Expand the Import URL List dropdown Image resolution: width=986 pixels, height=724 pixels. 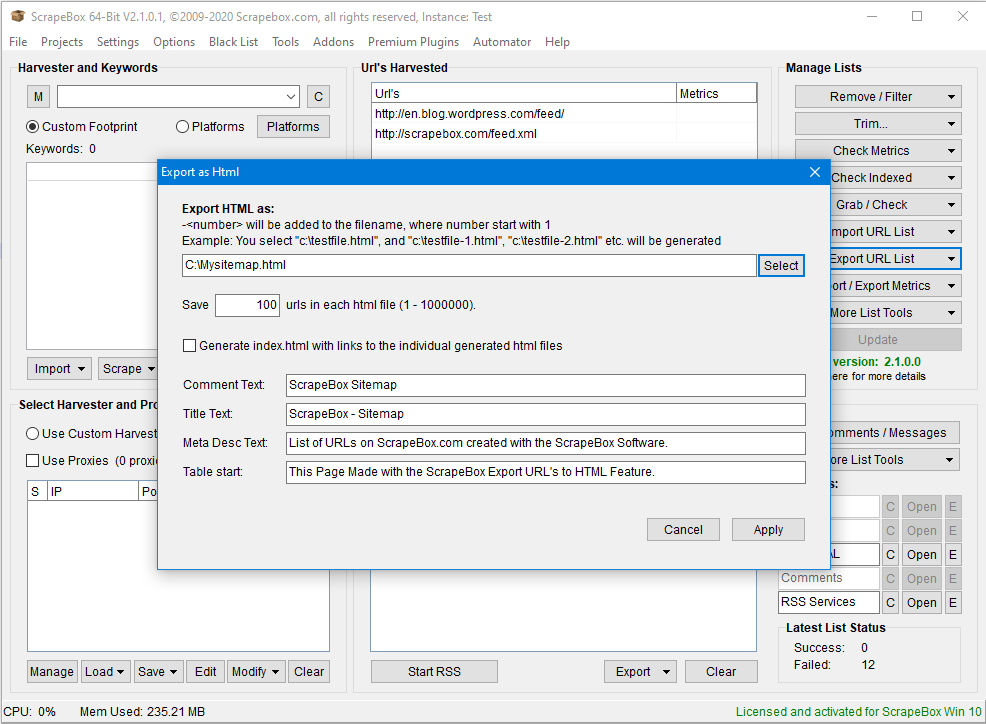pyautogui.click(x=951, y=232)
